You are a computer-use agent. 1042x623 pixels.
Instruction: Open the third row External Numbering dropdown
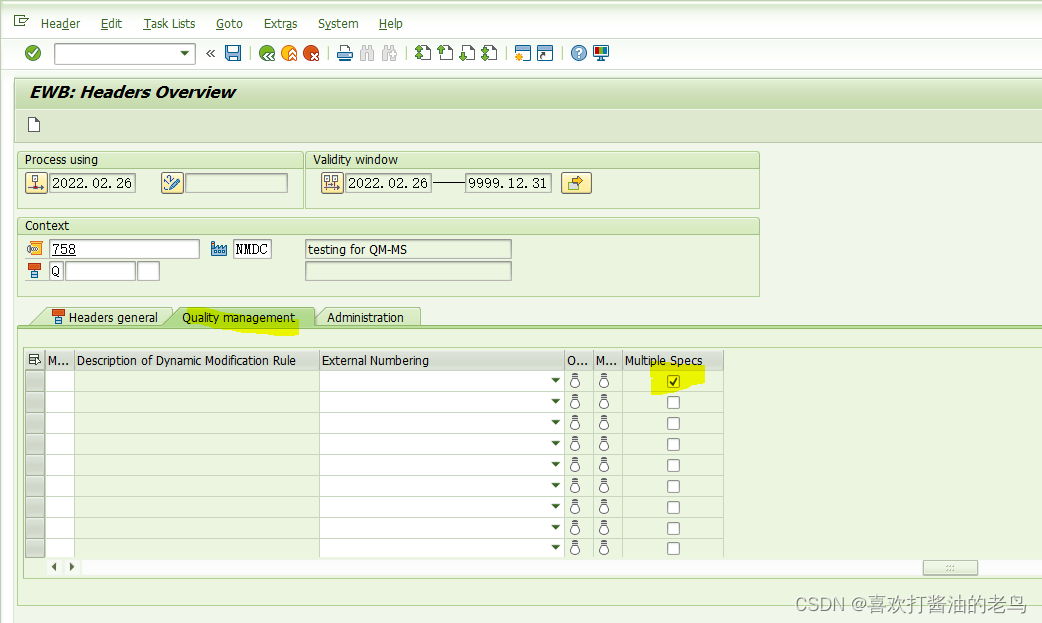coord(555,422)
